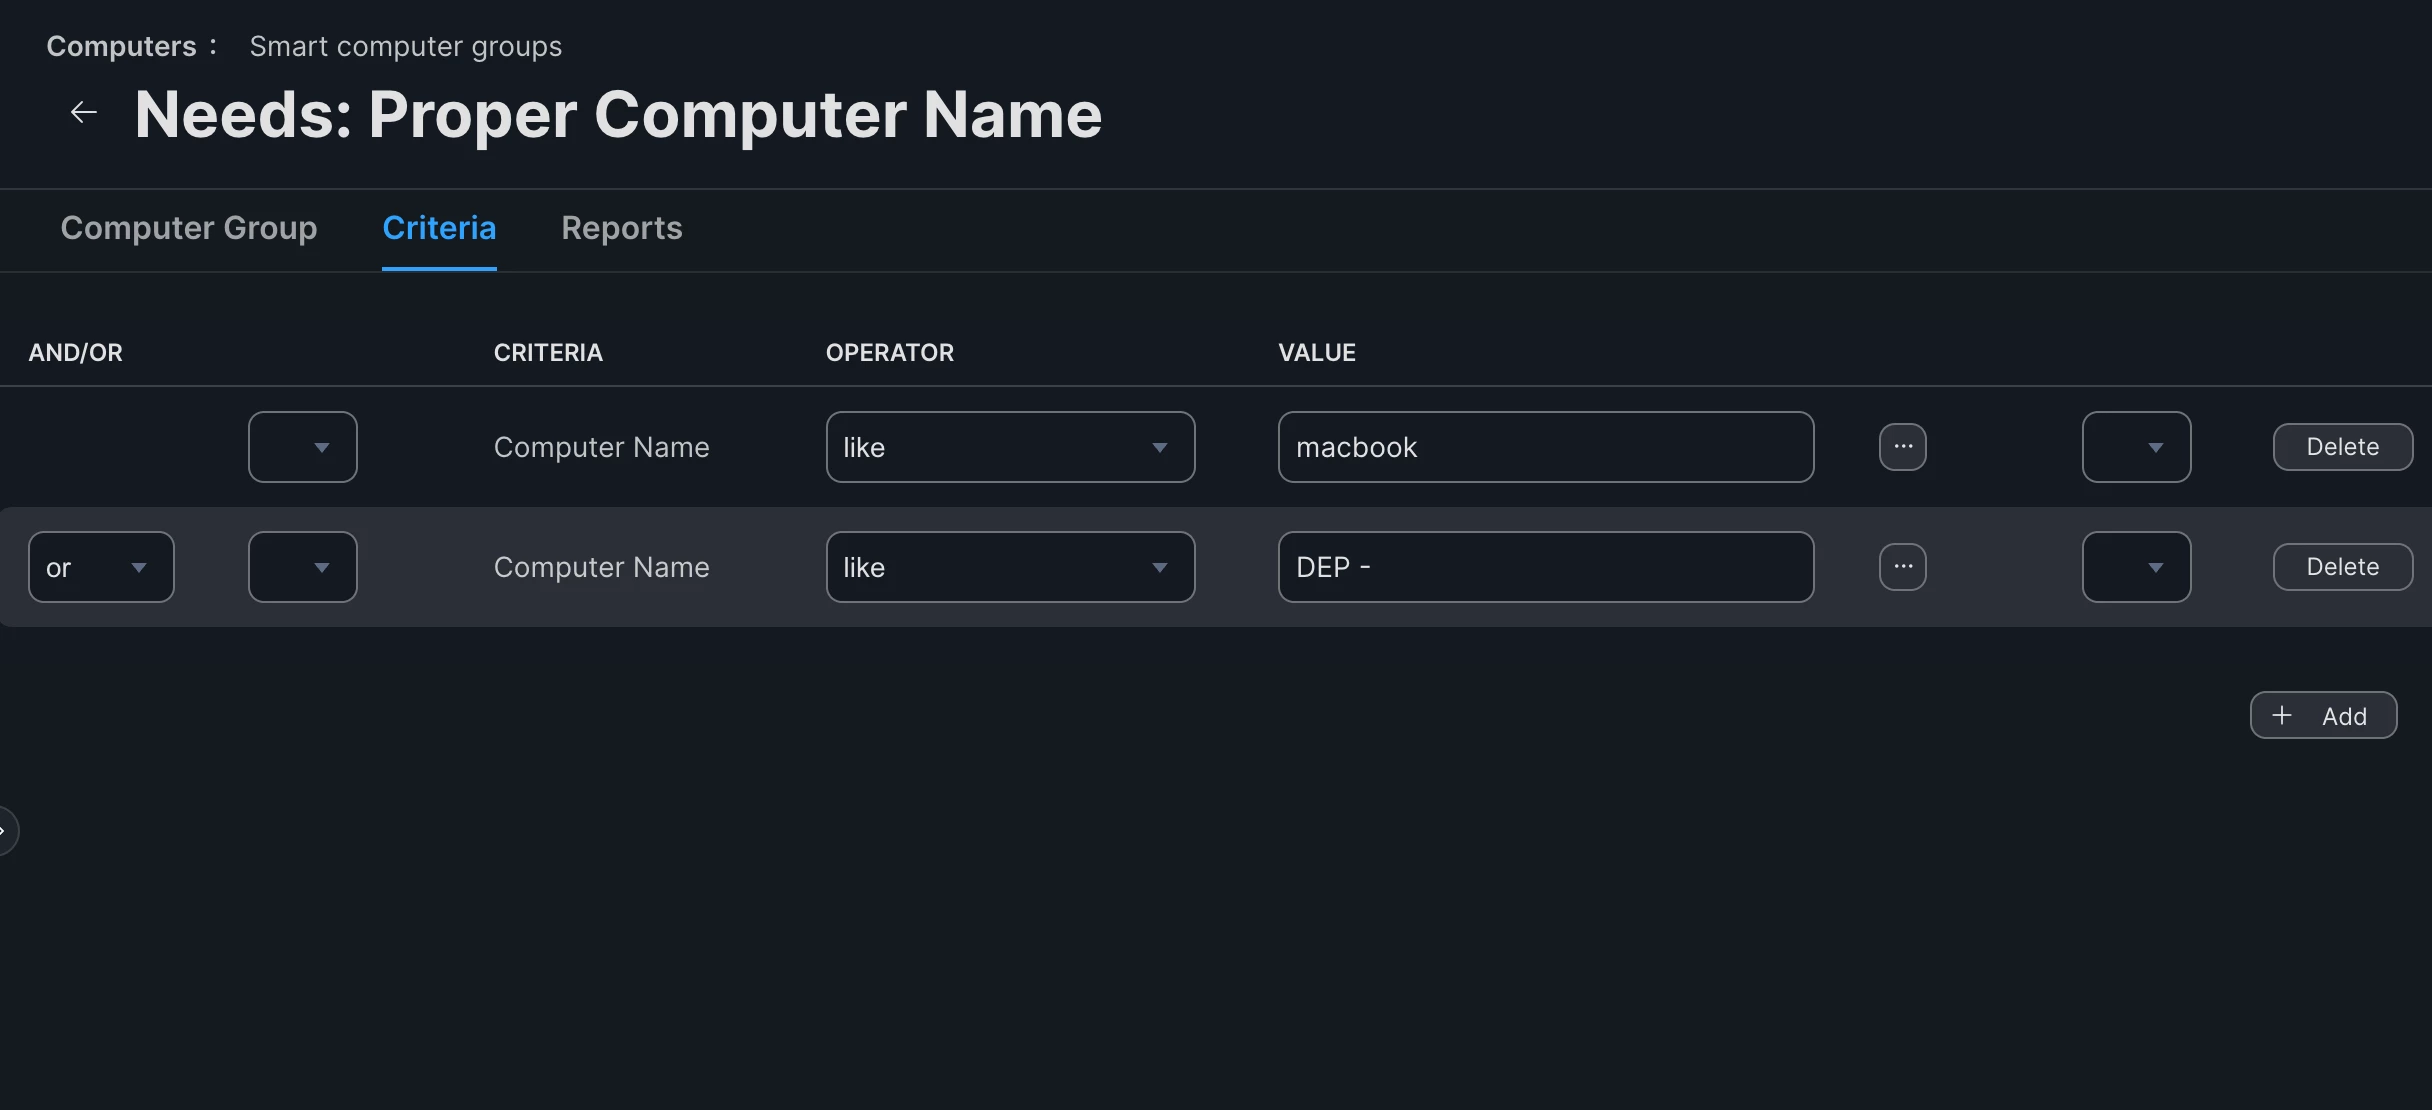Expand the collapsed sidebar chevron

point(5,831)
